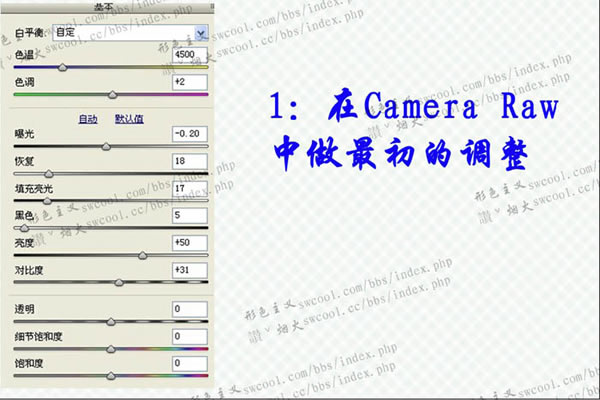600x400 pixels.
Task: Click the 色温 temperature slider handle
Action: pos(62,68)
